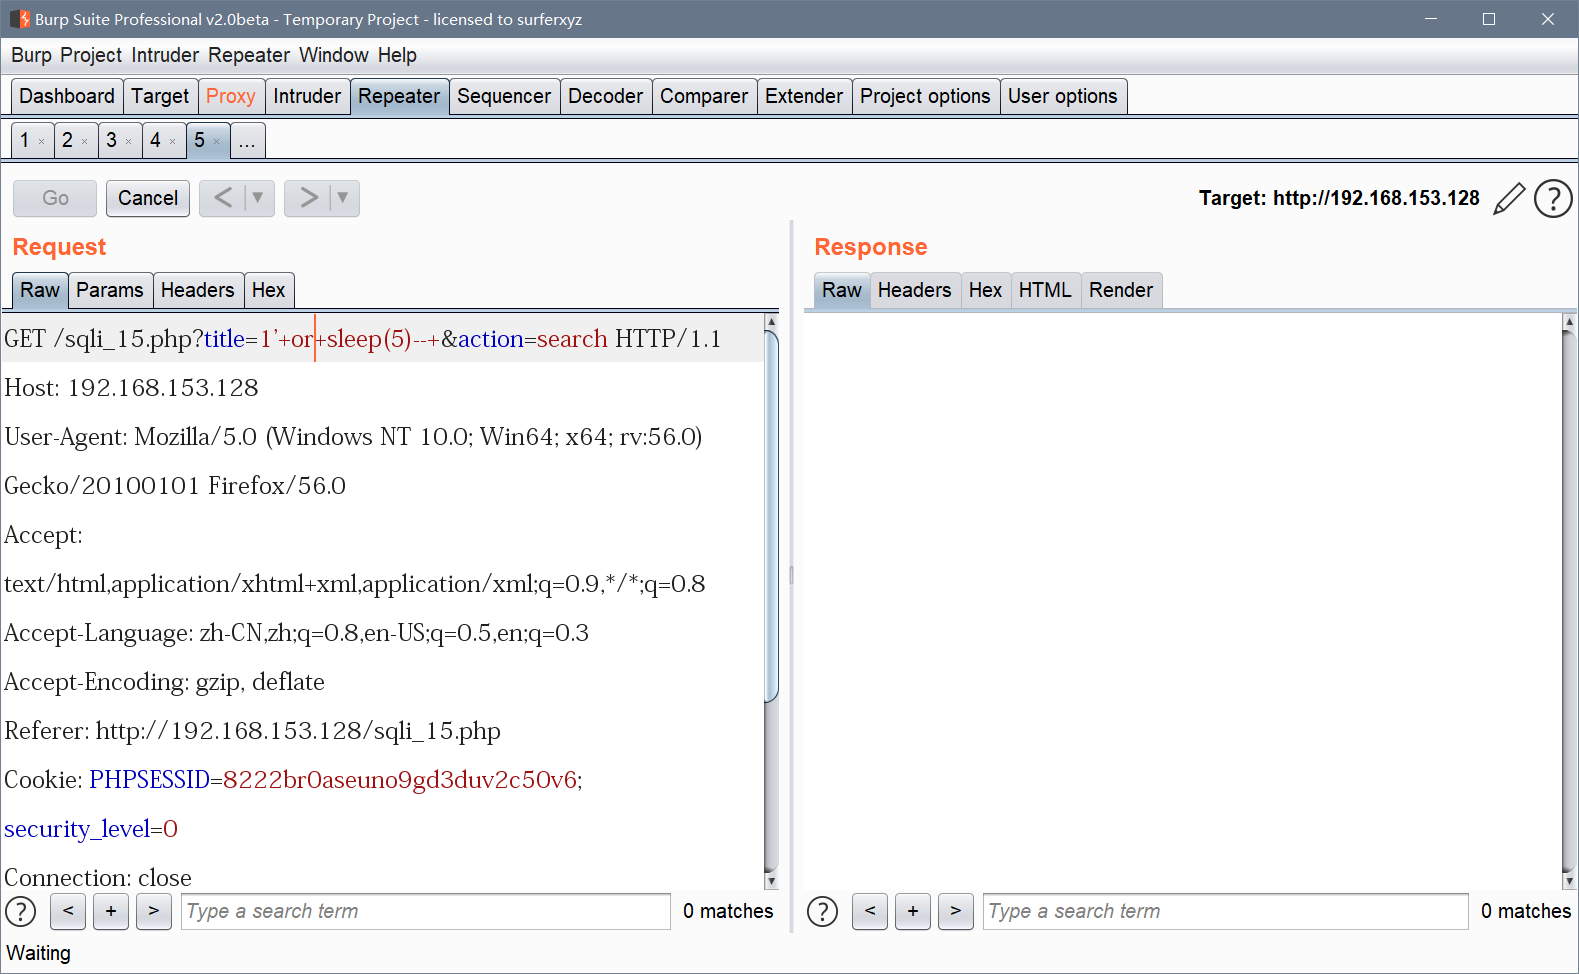The width and height of the screenshot is (1579, 974).
Task: Click the edit target pencil icon
Action: tap(1509, 198)
